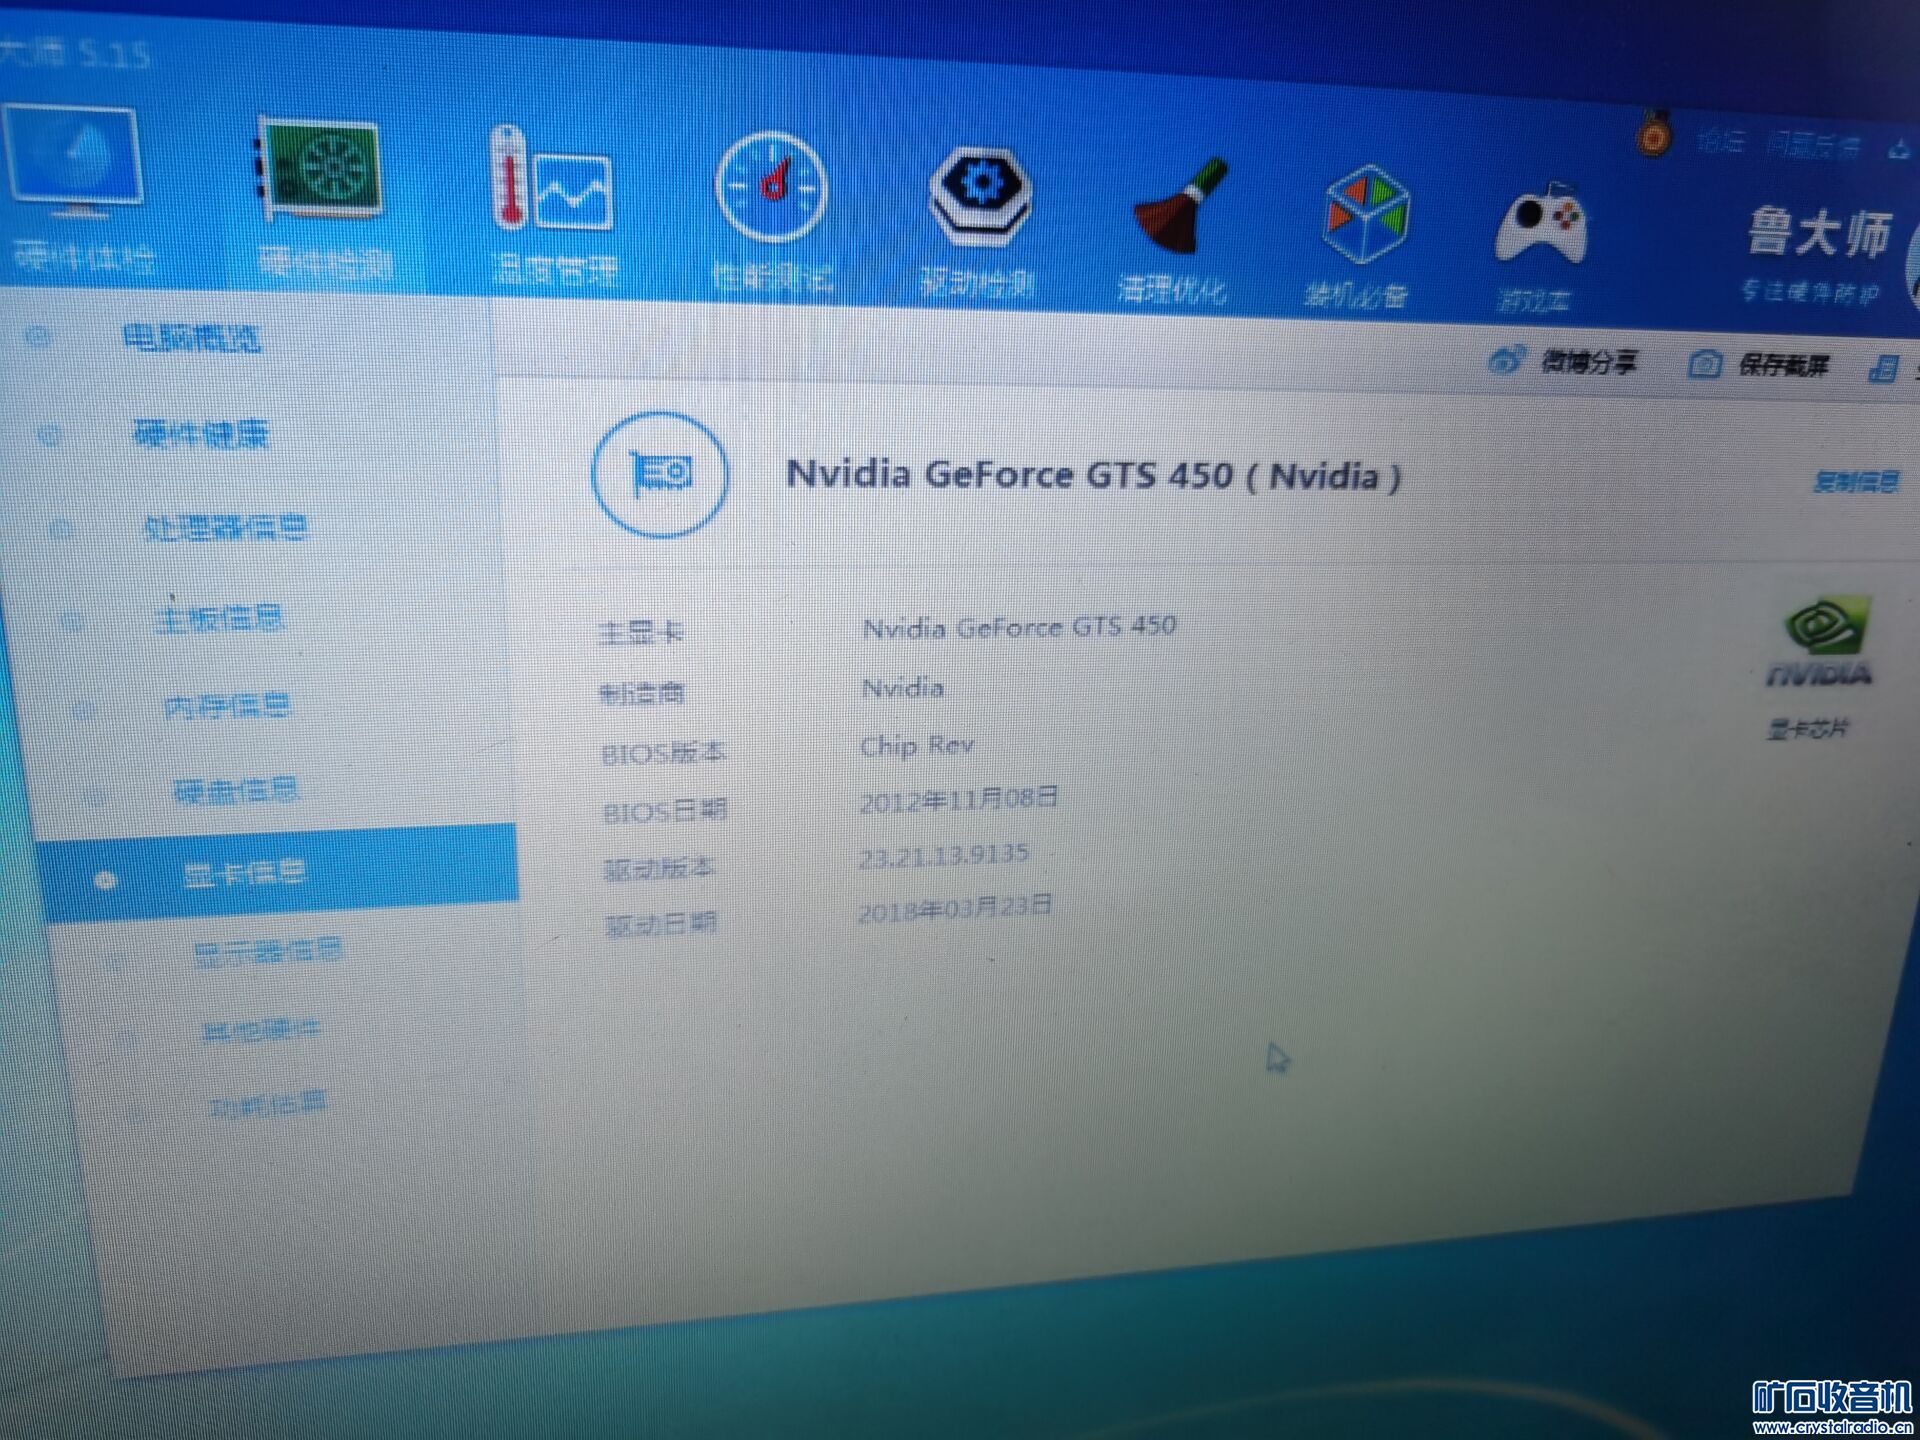Click the driver date 2018年03月23日

click(x=954, y=909)
